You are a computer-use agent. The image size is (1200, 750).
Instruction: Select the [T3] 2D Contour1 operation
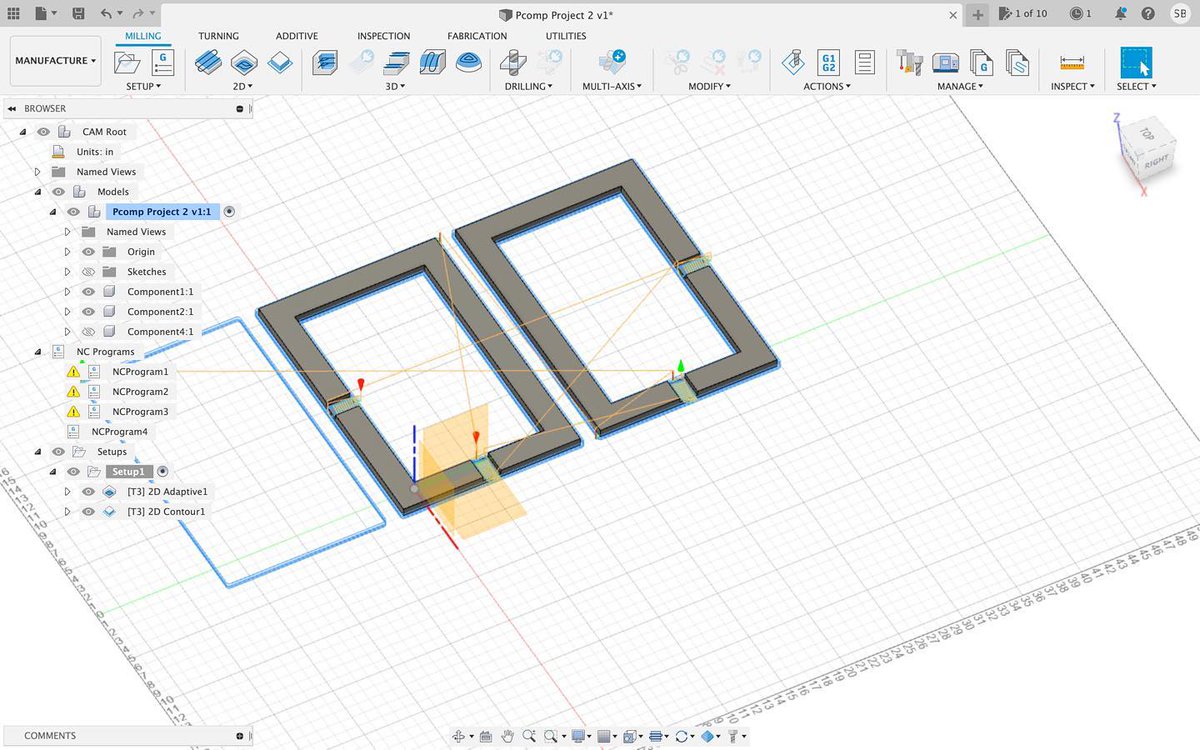point(166,512)
